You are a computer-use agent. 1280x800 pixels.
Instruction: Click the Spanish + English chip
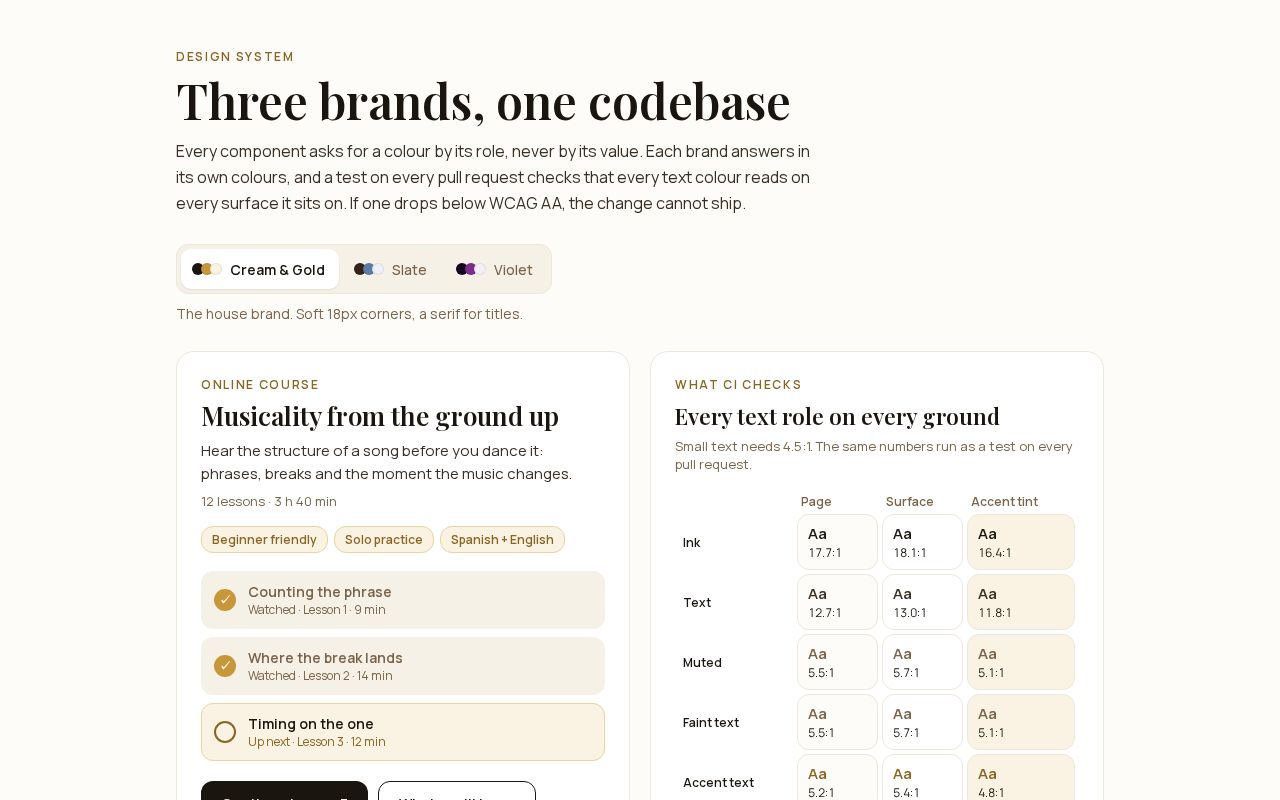click(502, 539)
